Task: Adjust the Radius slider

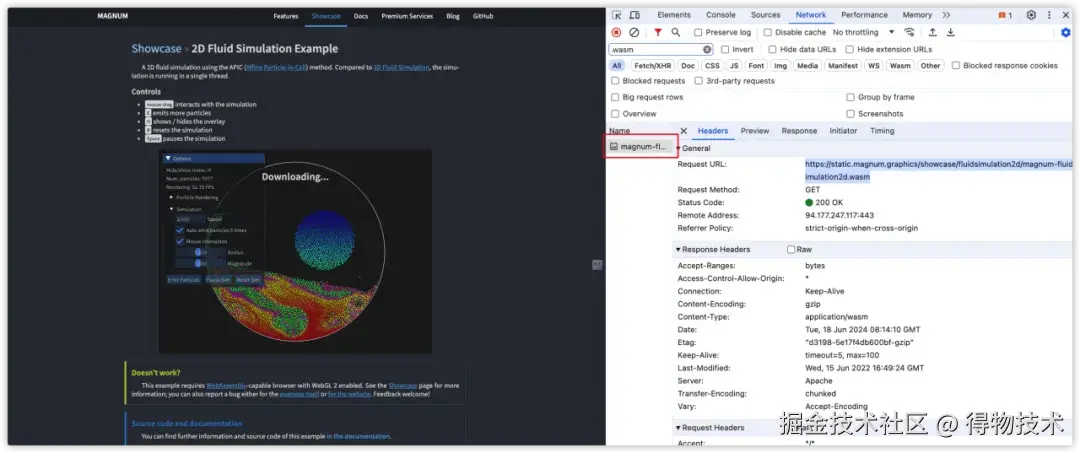Action: point(200,253)
